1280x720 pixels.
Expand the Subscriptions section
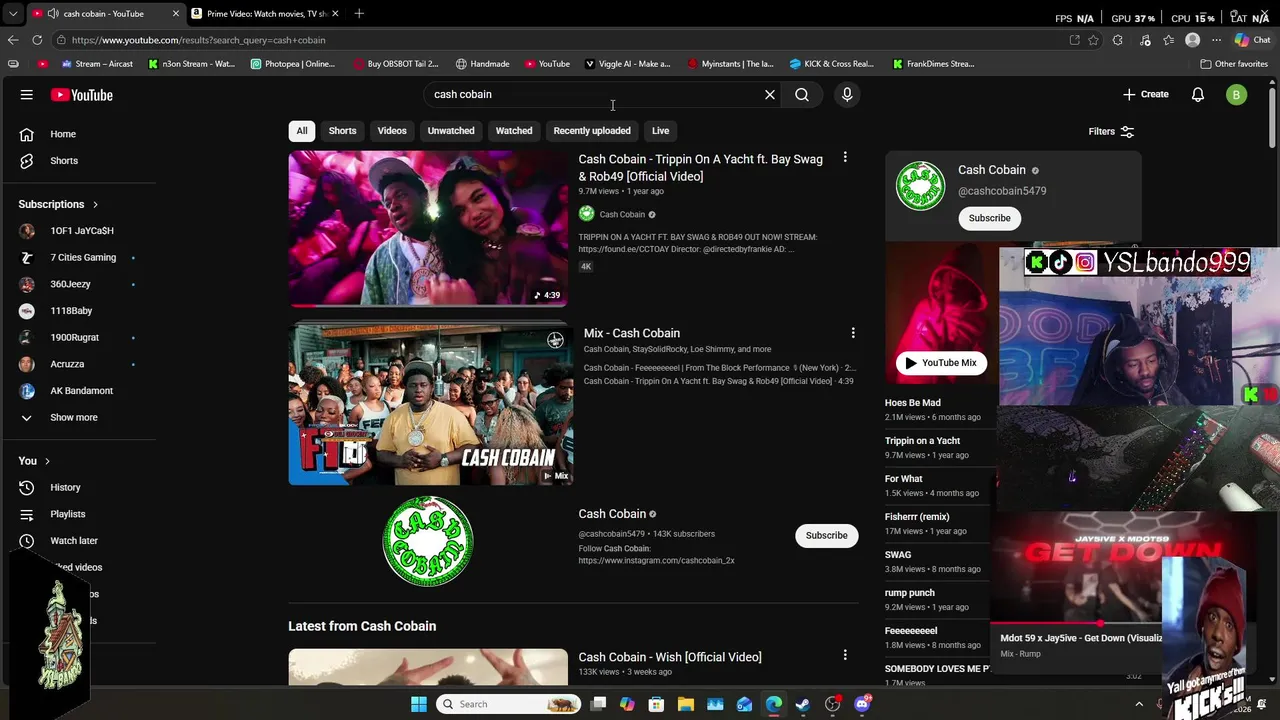[x=59, y=204]
